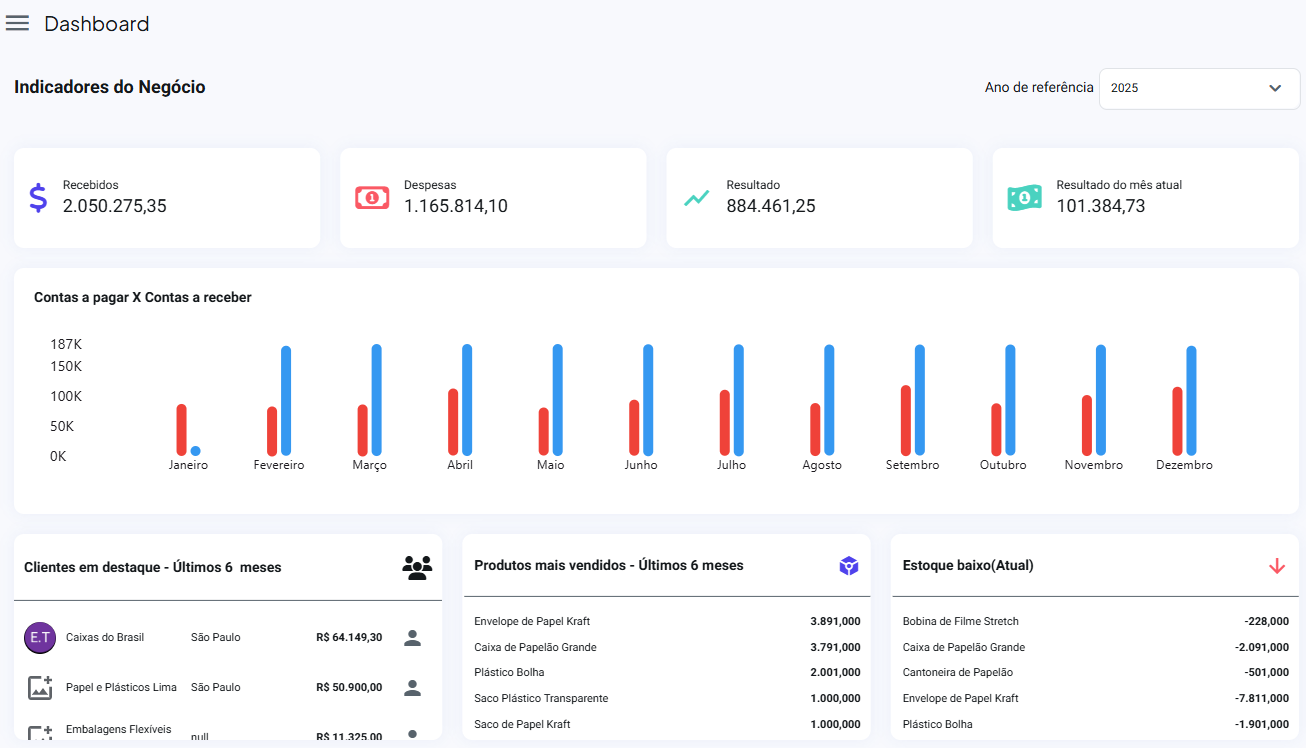This screenshot has width=1306, height=748.
Task: Select Bobina de Filme Stretch in low stock
Action: coord(960,621)
